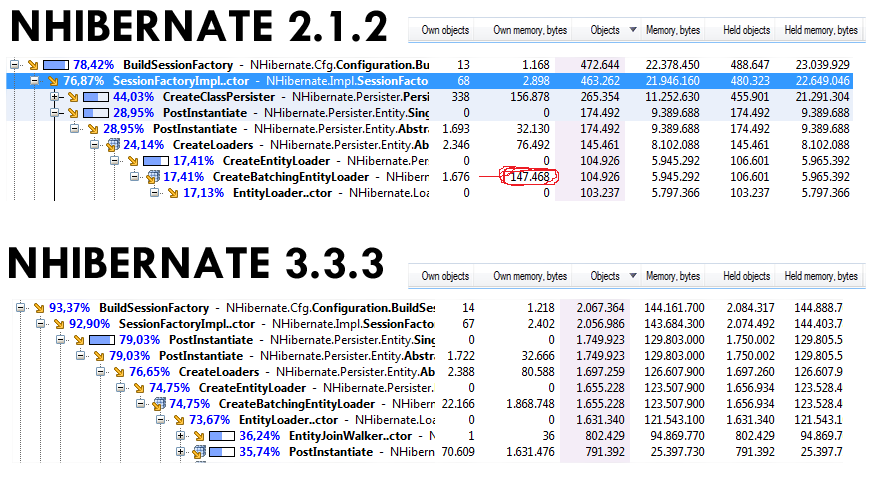Sort by Memory, bytes in 3.3.3 table
Screen dimensions: 874x478
tap(672, 276)
